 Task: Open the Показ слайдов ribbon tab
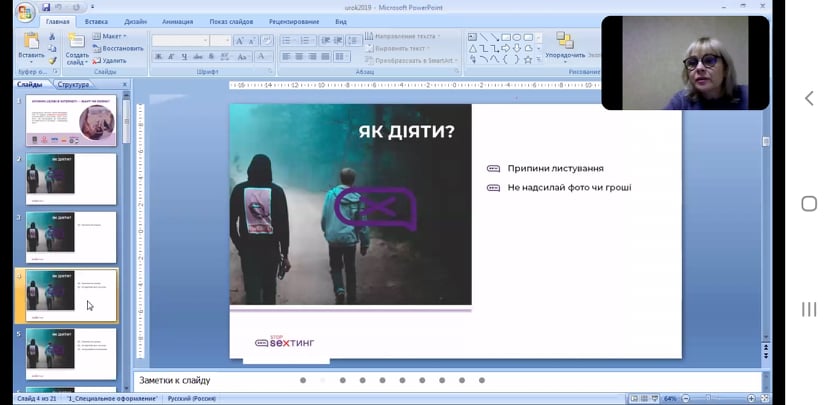pos(231,22)
